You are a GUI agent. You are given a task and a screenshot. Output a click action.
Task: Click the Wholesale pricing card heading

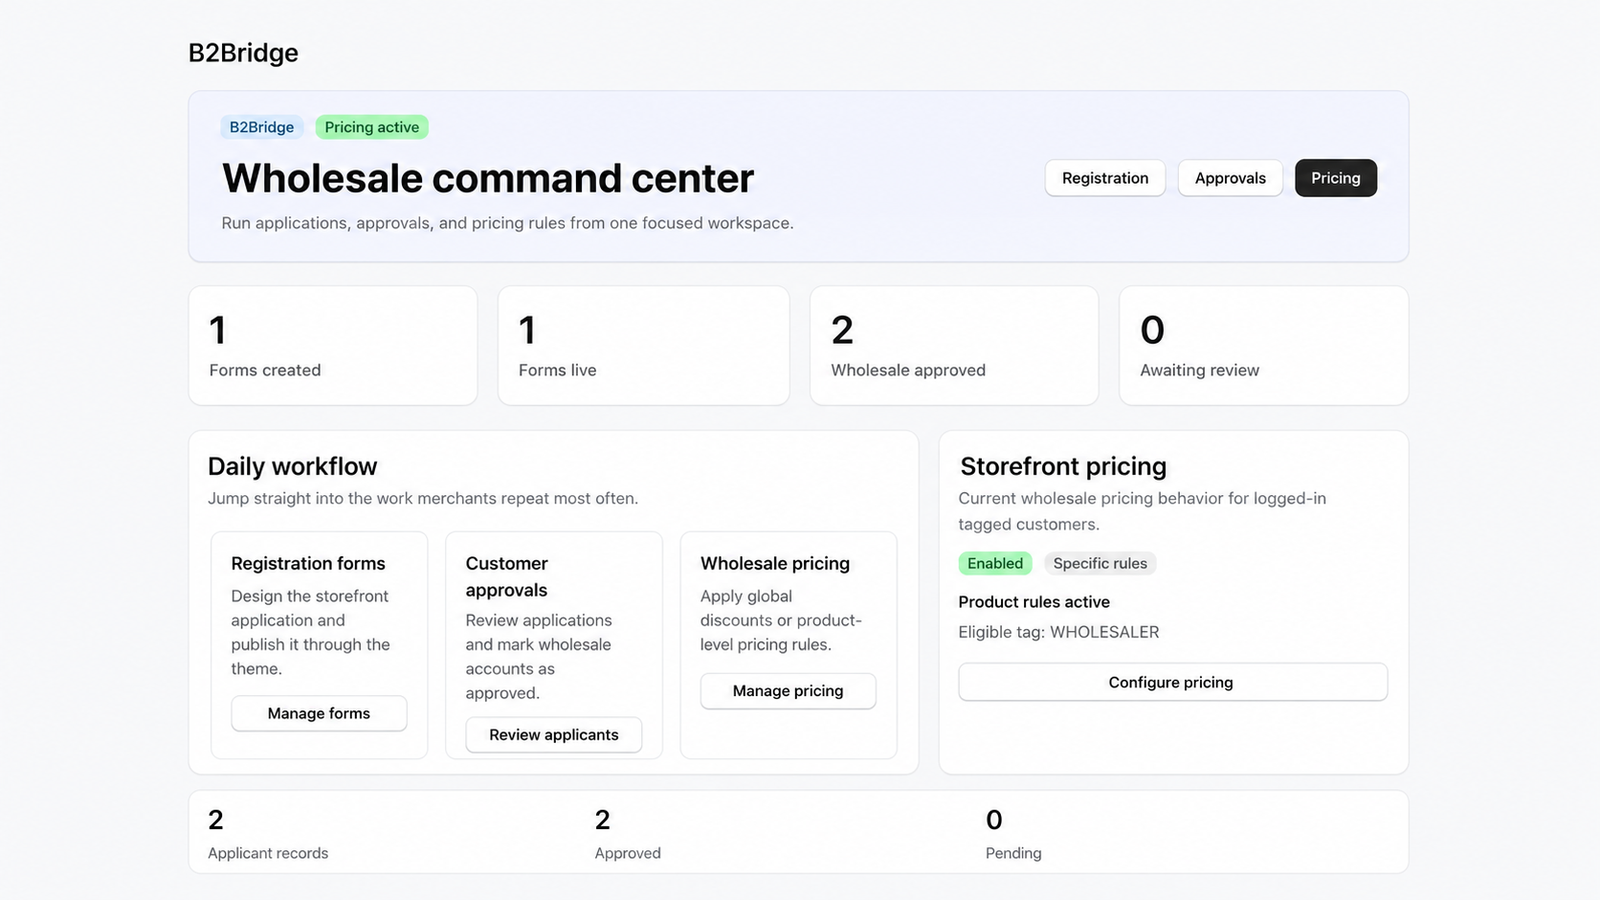point(775,564)
